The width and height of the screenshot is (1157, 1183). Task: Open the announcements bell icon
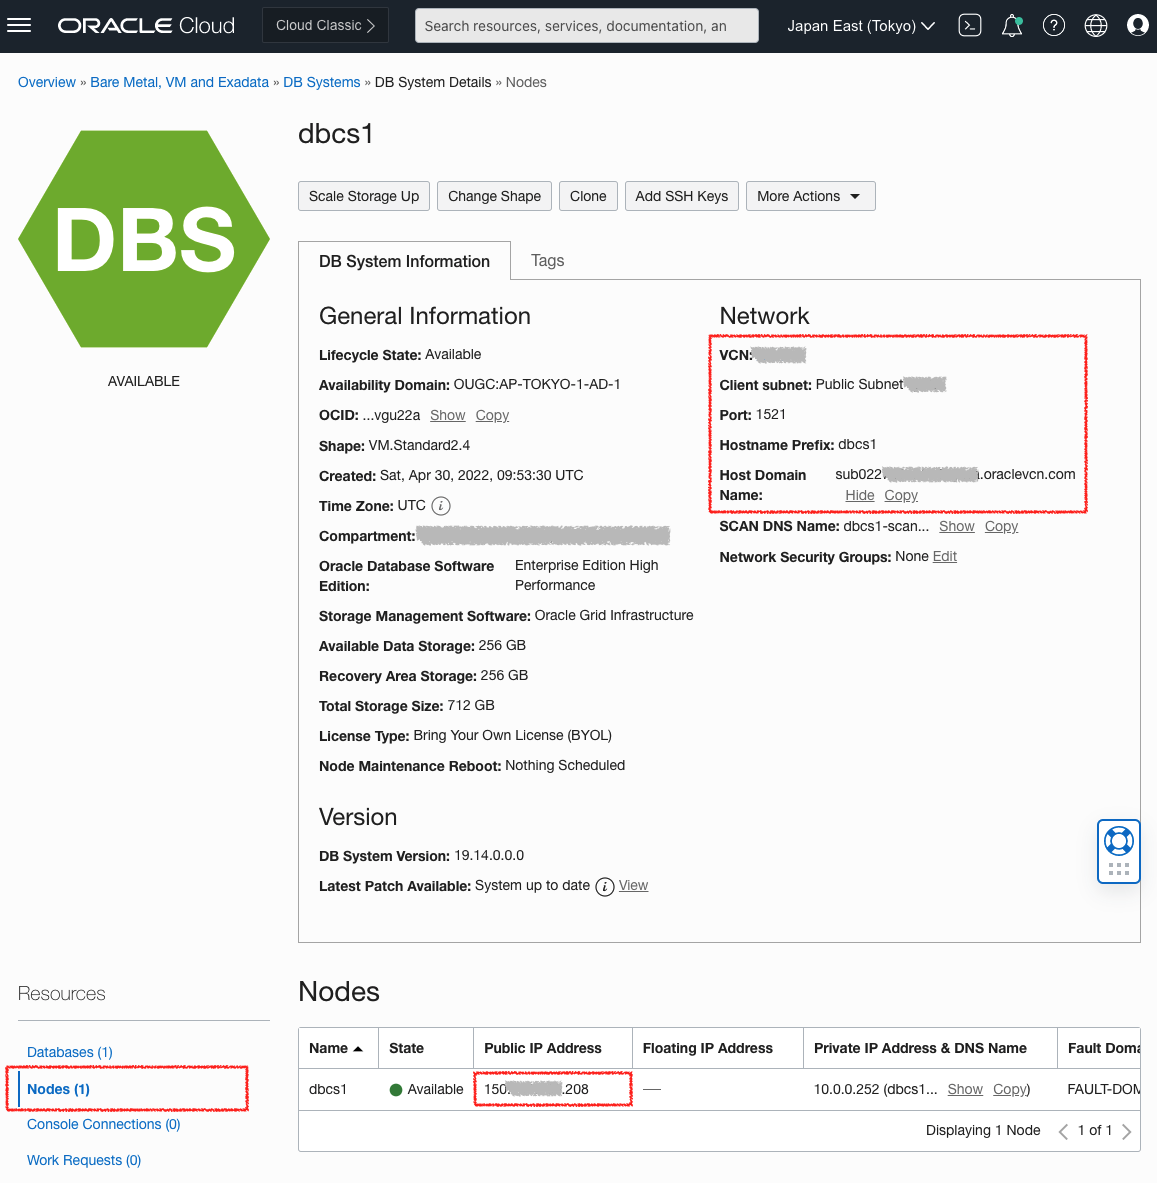1011,26
